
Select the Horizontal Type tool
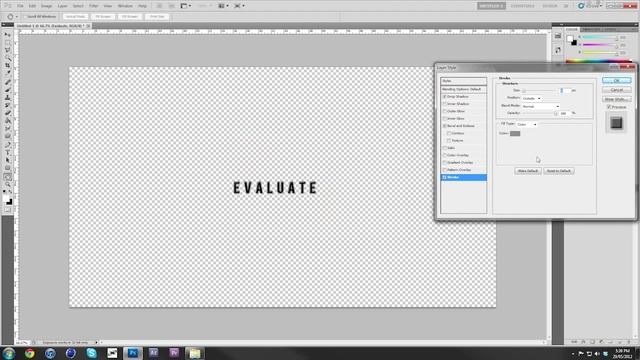pos(8,152)
